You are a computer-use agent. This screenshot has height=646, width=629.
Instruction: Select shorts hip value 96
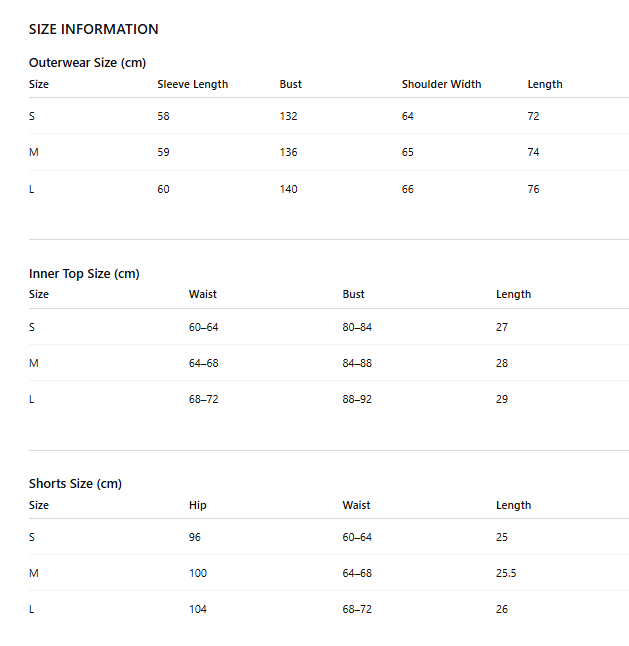(194, 537)
